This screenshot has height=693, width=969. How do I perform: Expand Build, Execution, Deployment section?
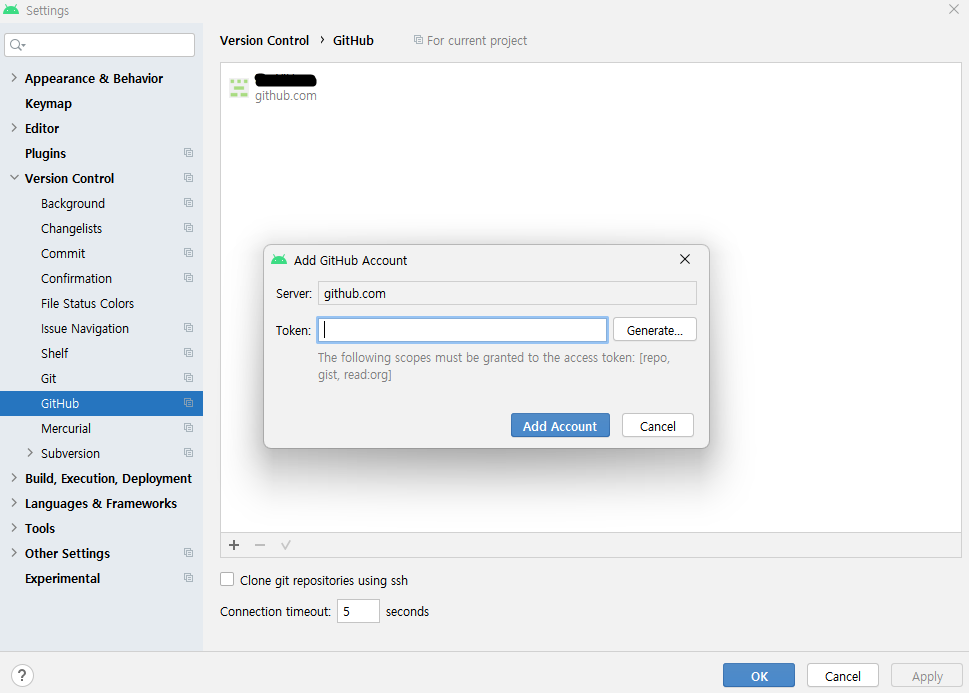[14, 478]
